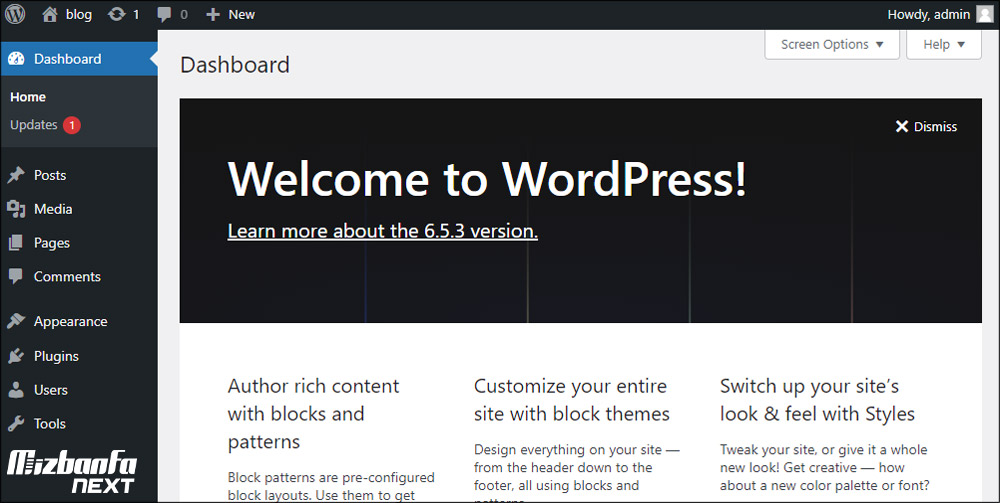The height and width of the screenshot is (503, 1000).
Task: Click the top bar updates count 1
Action: pyautogui.click(x=136, y=15)
